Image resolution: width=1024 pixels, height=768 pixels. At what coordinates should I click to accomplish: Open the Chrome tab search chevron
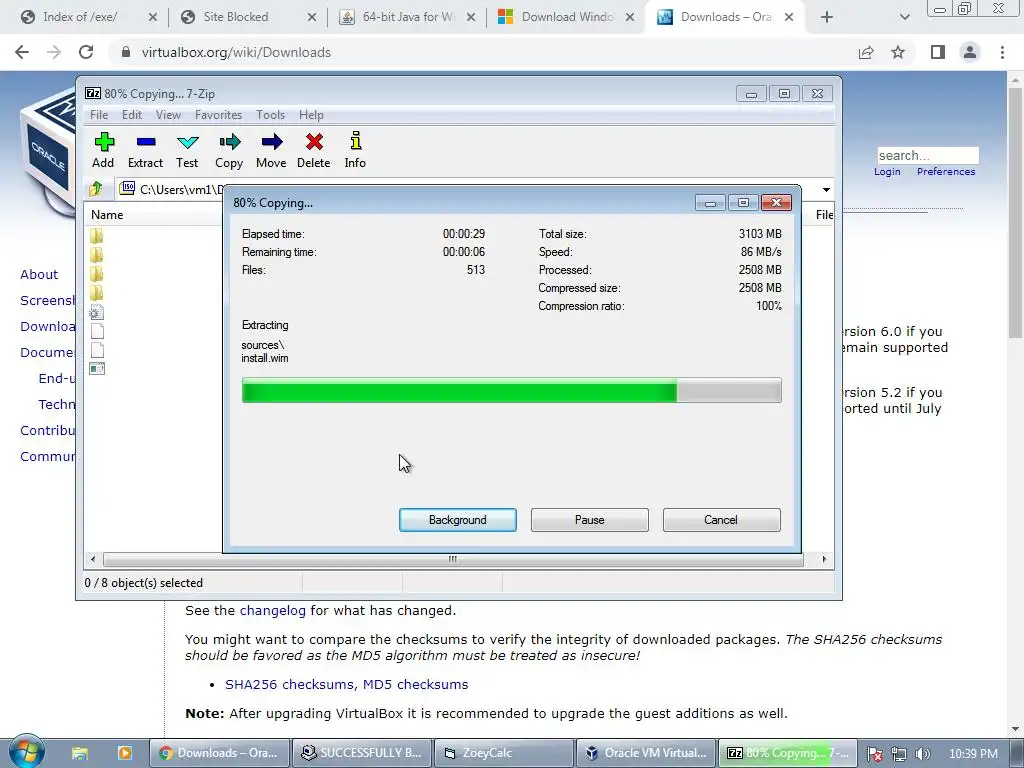coord(904,17)
